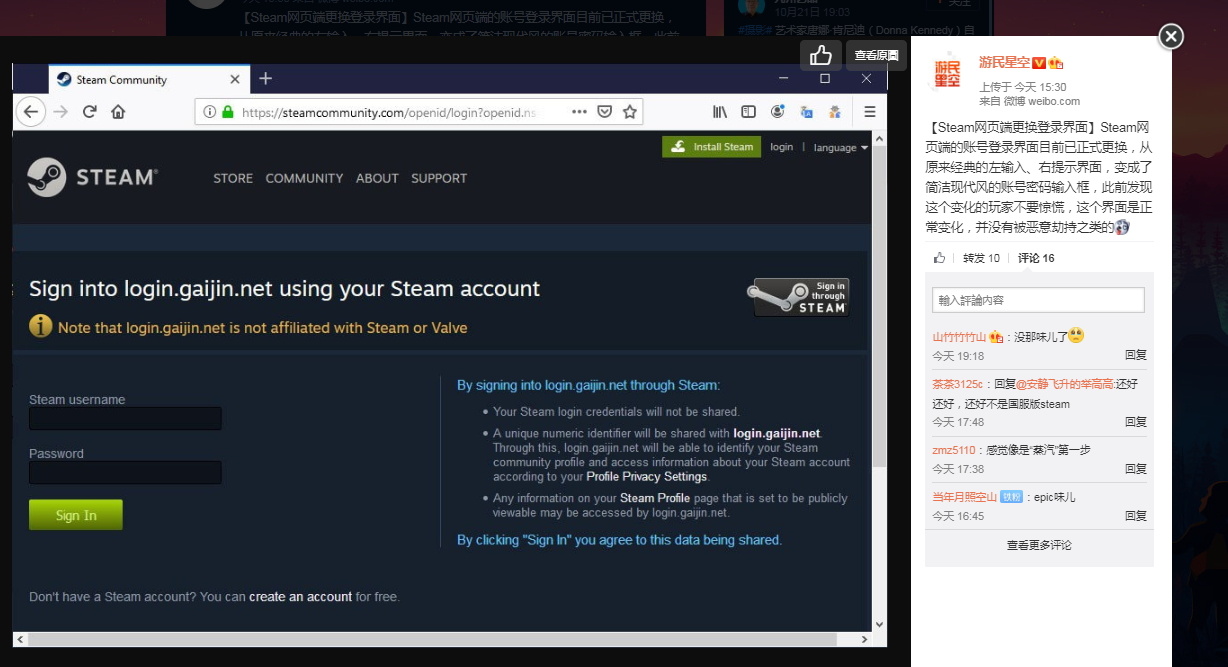
Task: Click the site information icon in the address bar
Action: pos(210,113)
